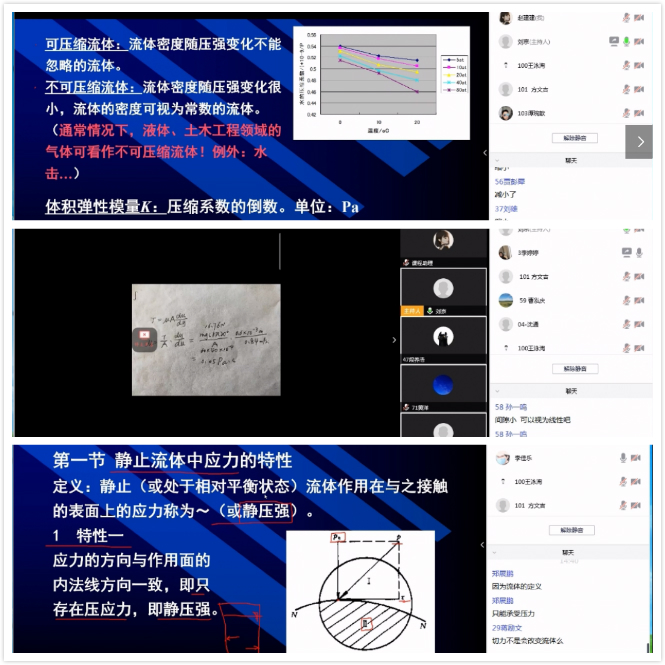Click 101 方文 row camera icon in bottom screenshot
665x665 pixels.
(635, 505)
